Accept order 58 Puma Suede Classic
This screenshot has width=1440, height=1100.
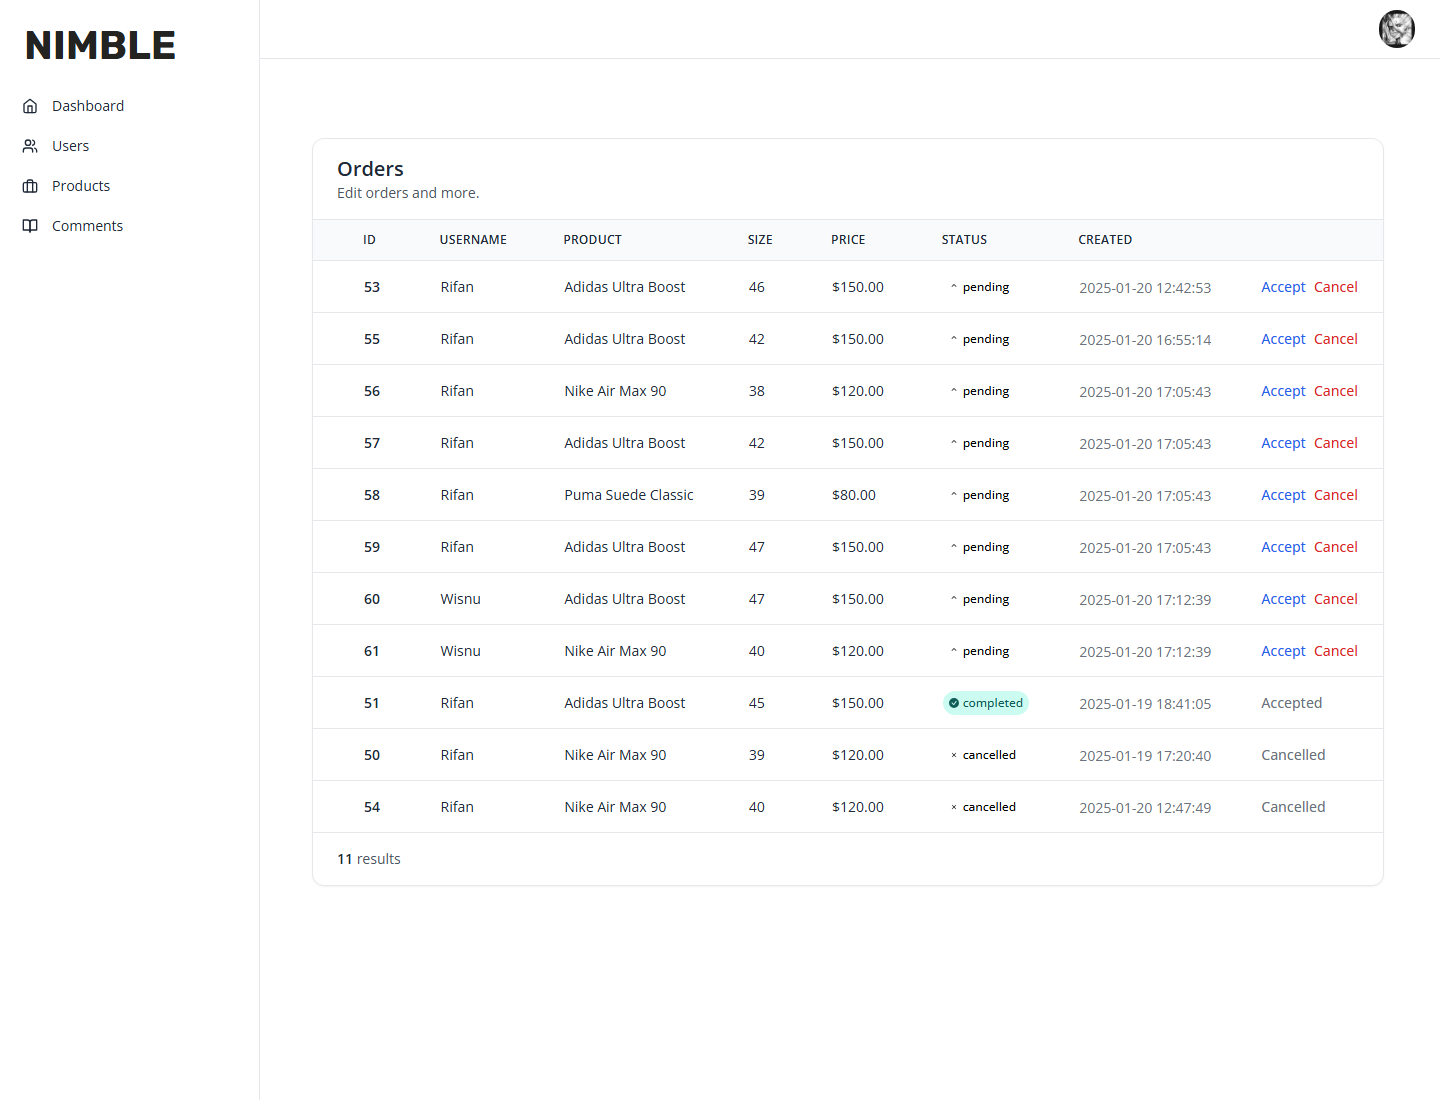(x=1283, y=495)
